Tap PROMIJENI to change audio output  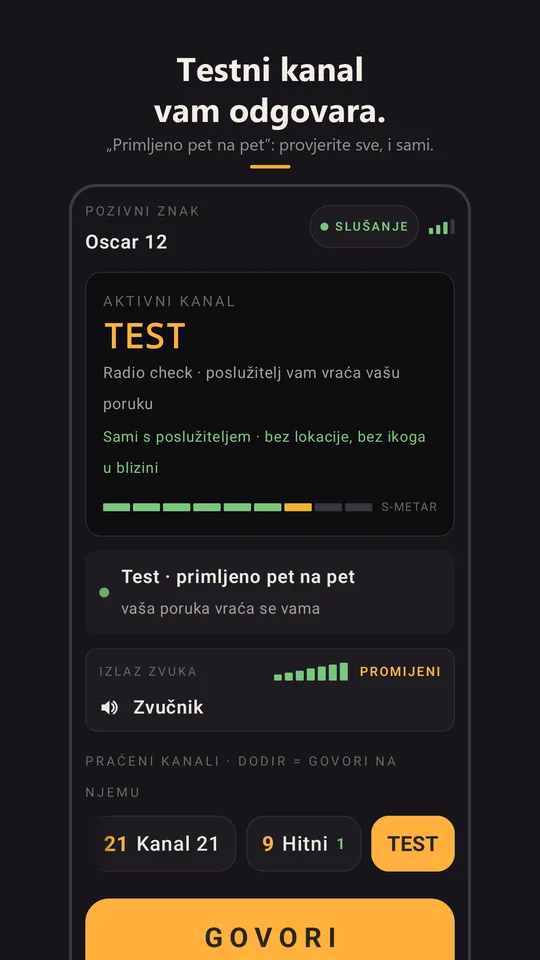pos(400,672)
